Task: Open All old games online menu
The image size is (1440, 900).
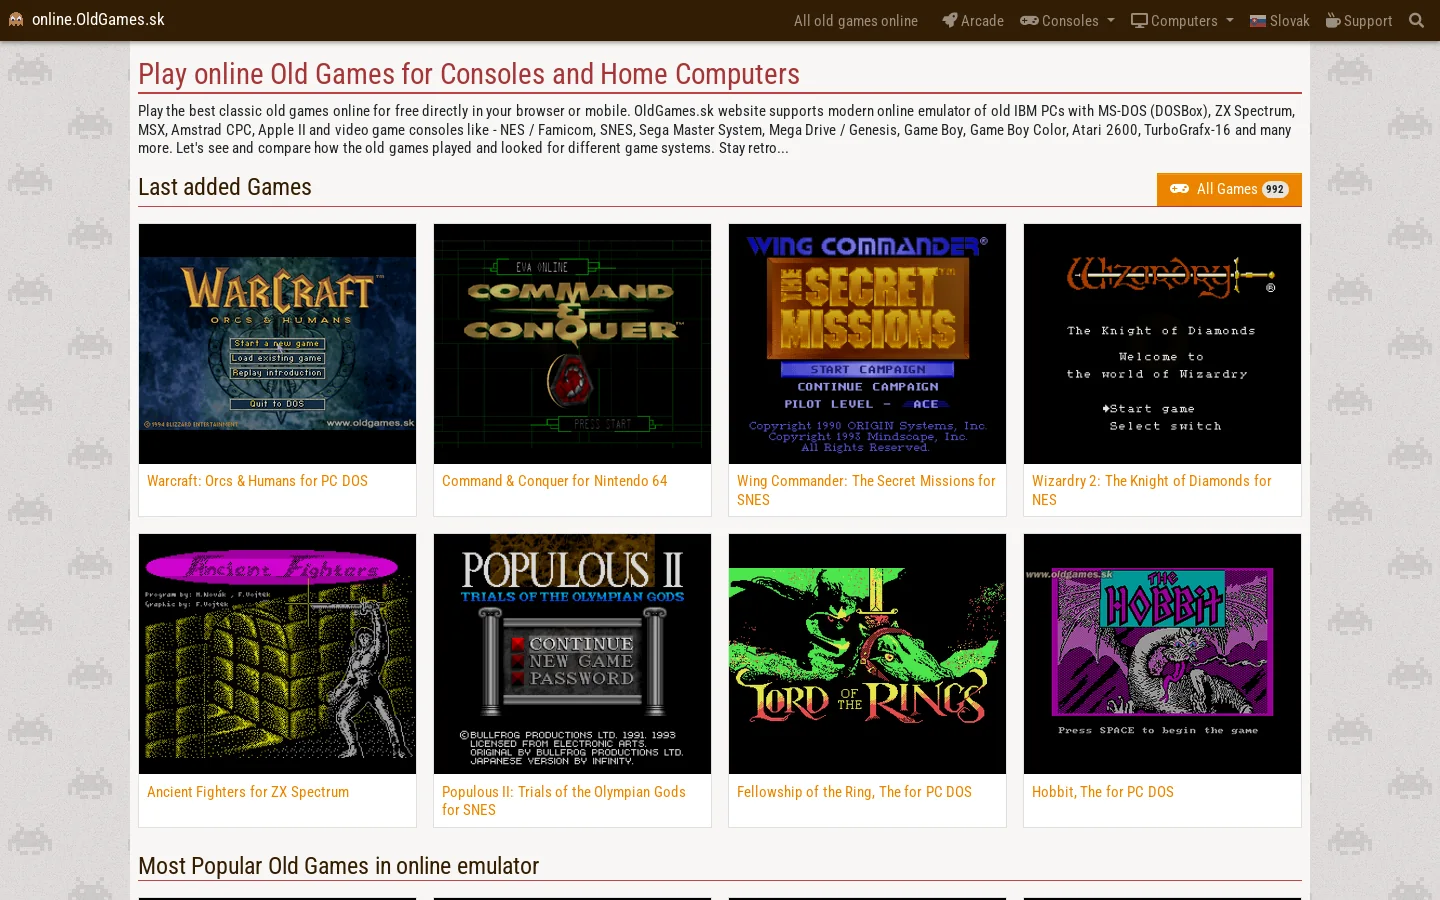Action: tap(856, 20)
